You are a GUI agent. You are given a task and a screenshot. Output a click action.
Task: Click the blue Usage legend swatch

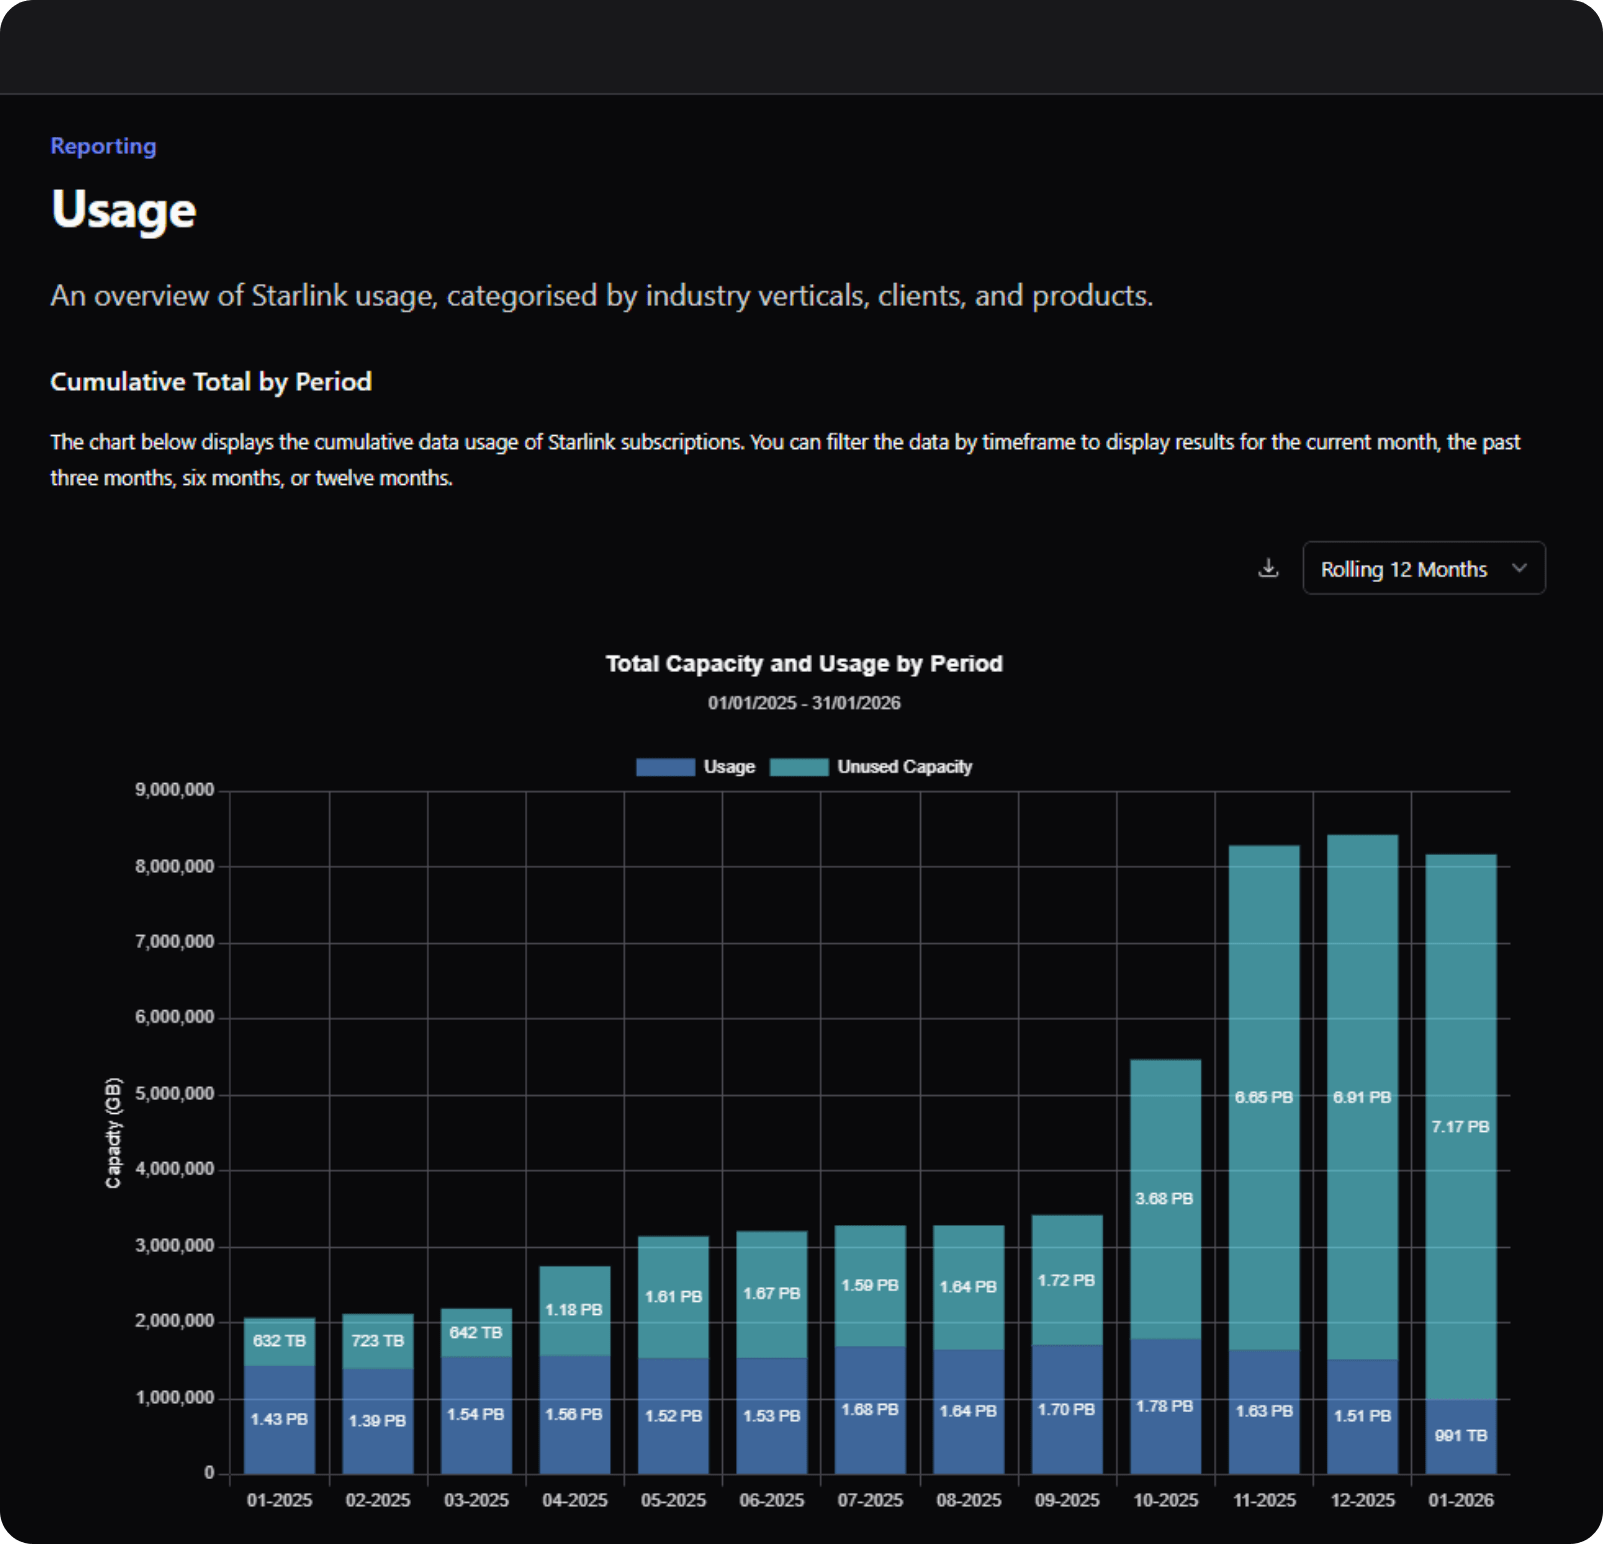[665, 767]
